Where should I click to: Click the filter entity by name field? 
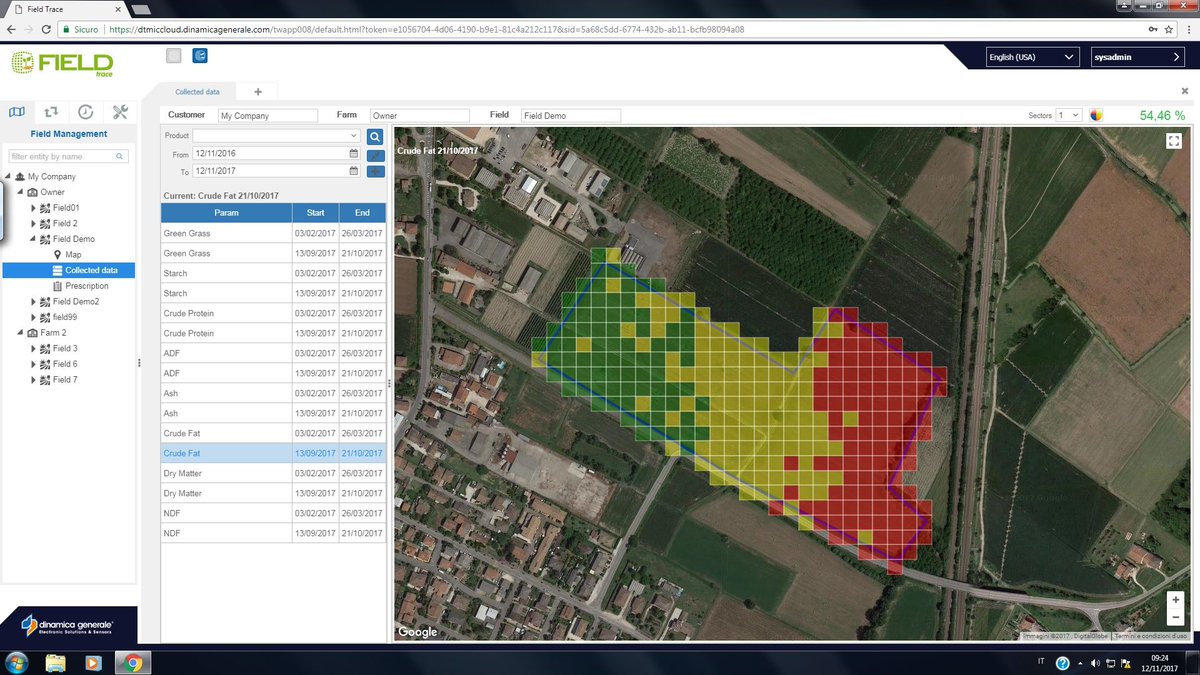(x=69, y=156)
